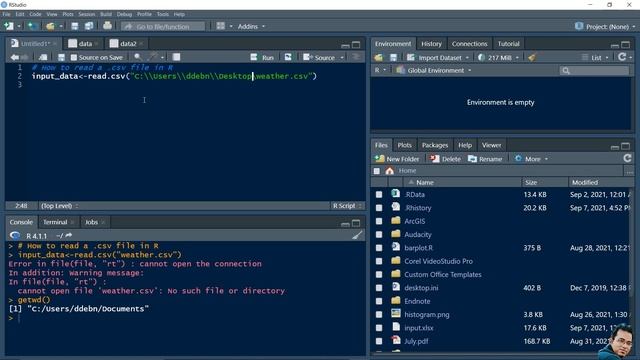Open memory usage 217 MiB dropdown
Screen dimensions: 640x360
pyautogui.click(x=498, y=58)
